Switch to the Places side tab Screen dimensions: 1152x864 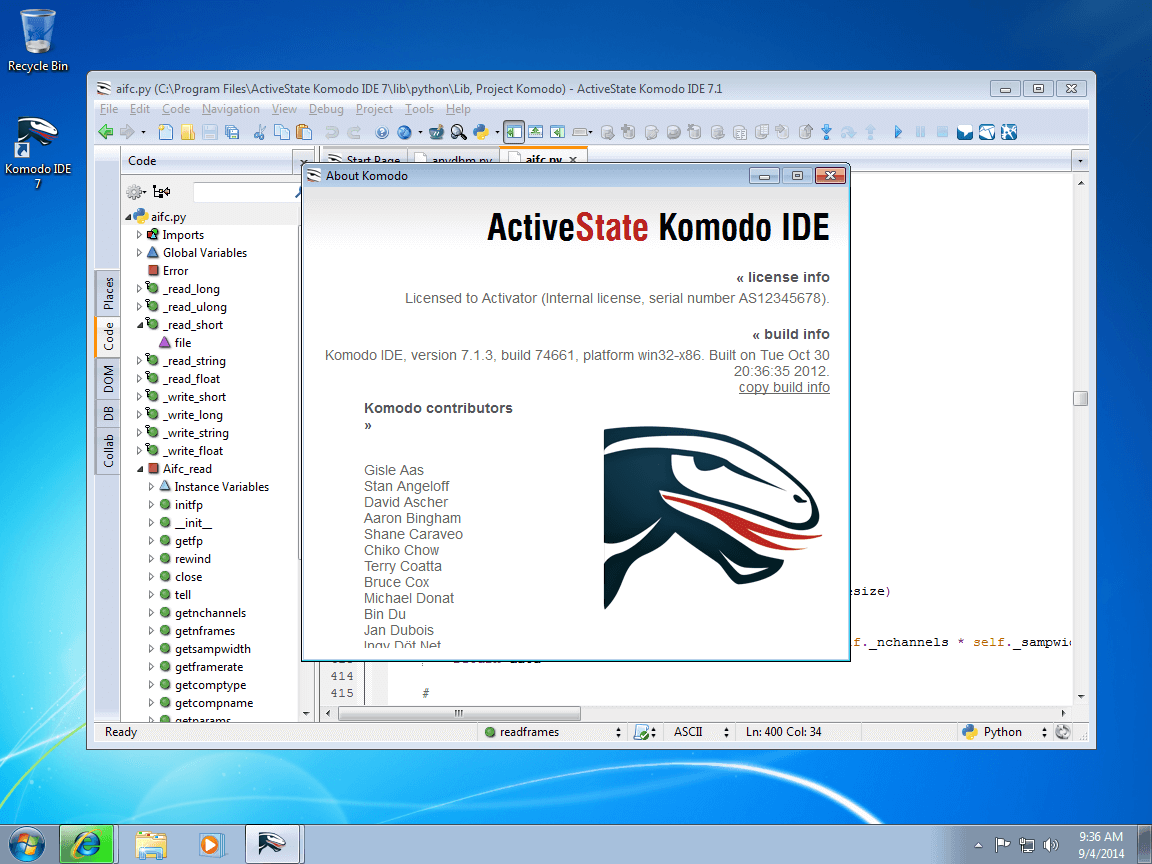108,293
